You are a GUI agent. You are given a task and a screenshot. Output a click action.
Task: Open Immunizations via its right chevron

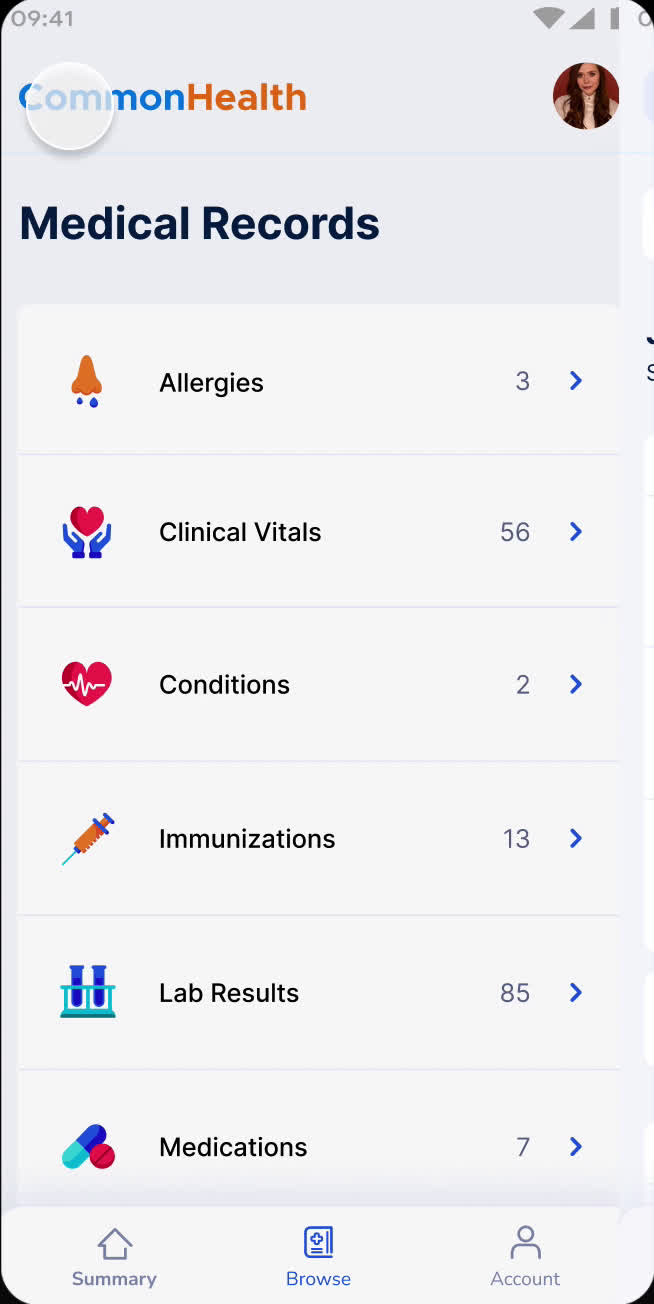[576, 838]
